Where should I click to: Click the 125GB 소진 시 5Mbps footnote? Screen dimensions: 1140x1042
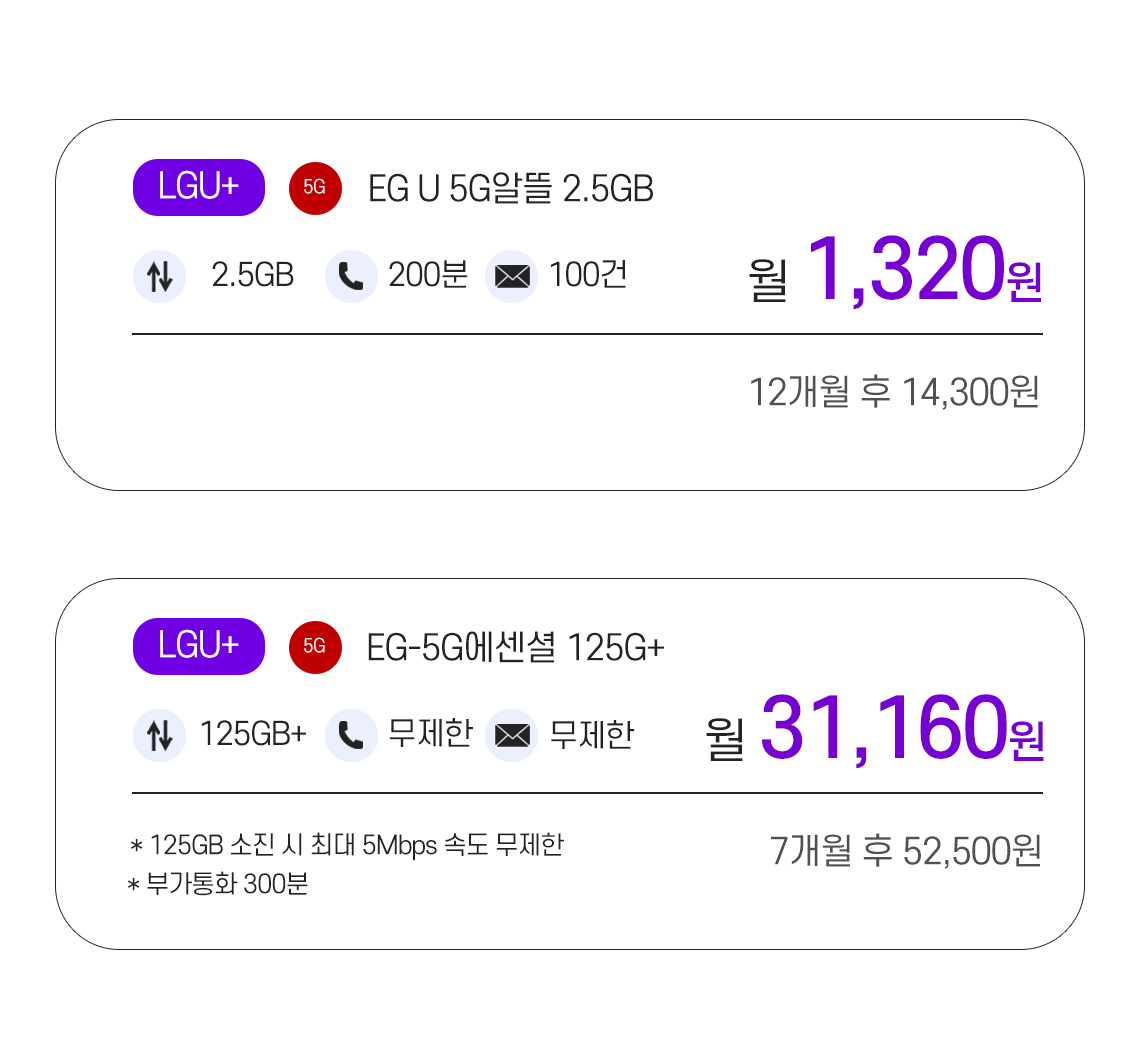point(346,846)
